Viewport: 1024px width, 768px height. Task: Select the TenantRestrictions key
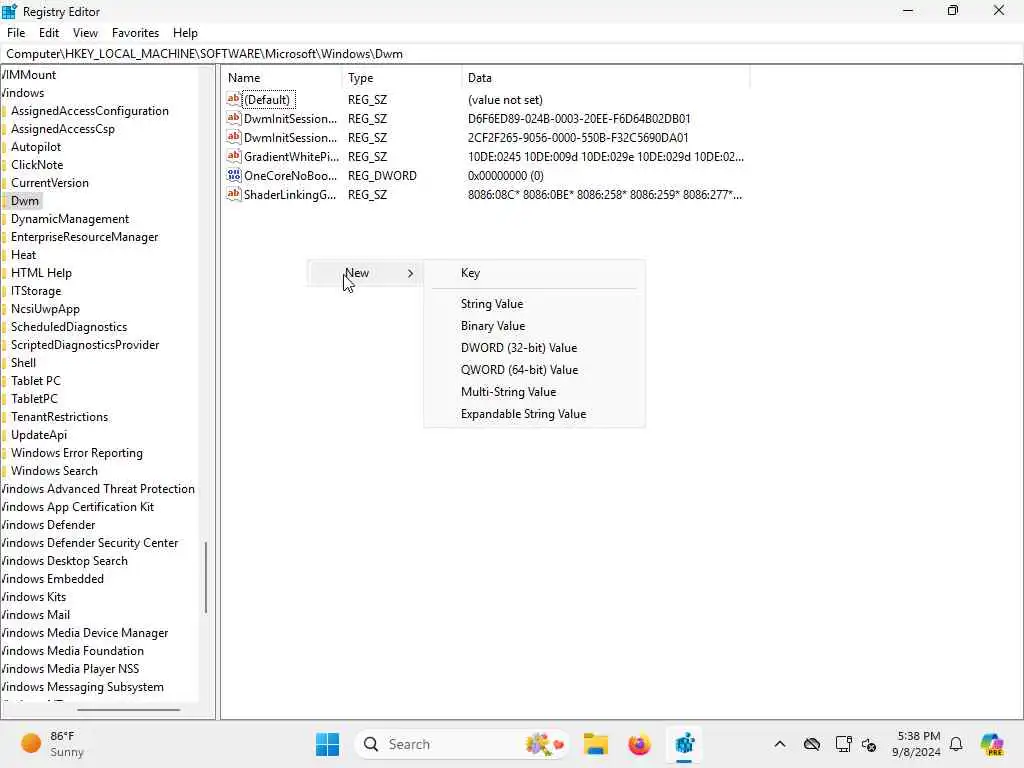pyautogui.click(x=59, y=417)
